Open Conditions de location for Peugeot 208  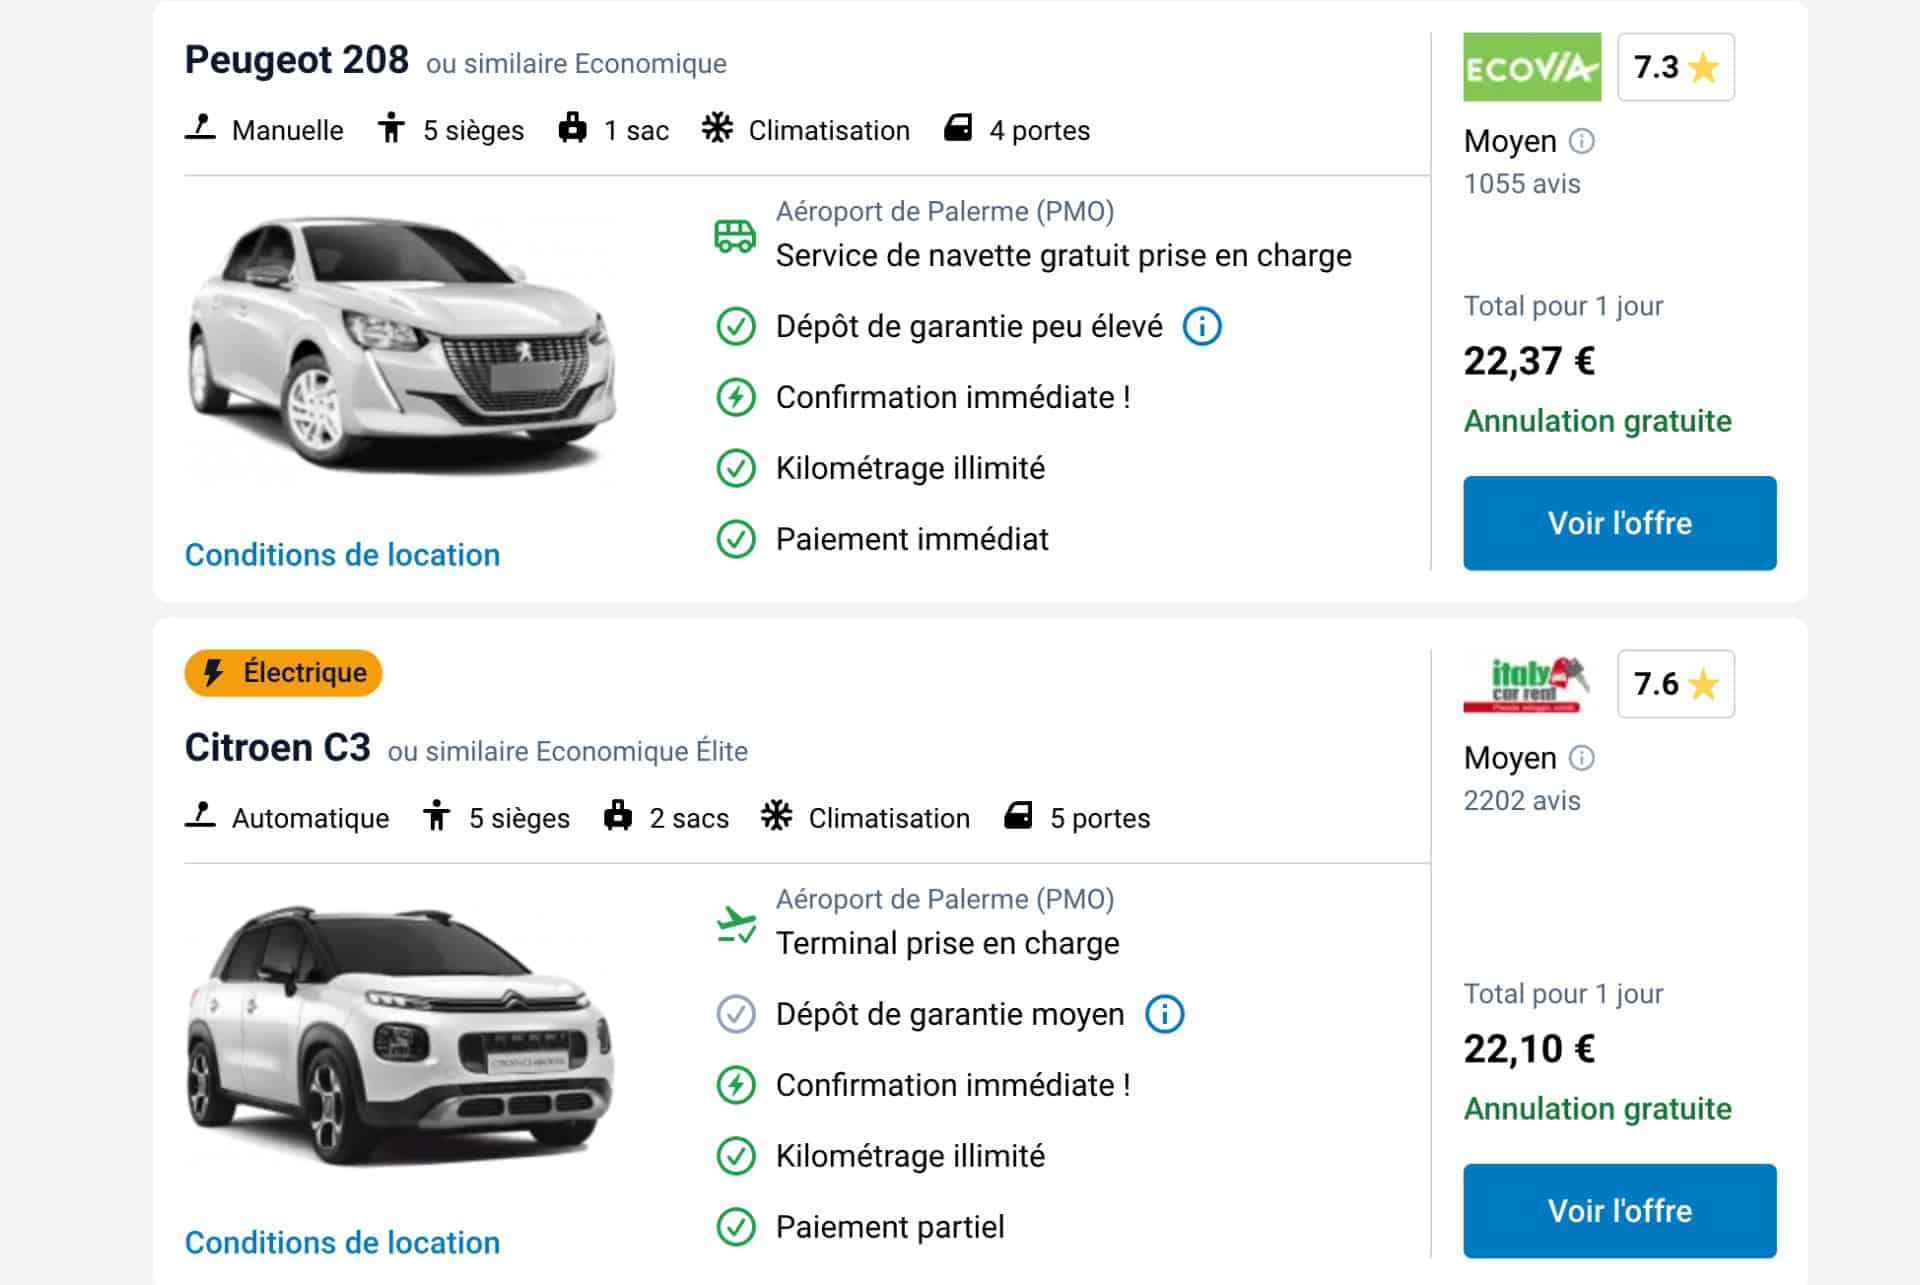[342, 555]
